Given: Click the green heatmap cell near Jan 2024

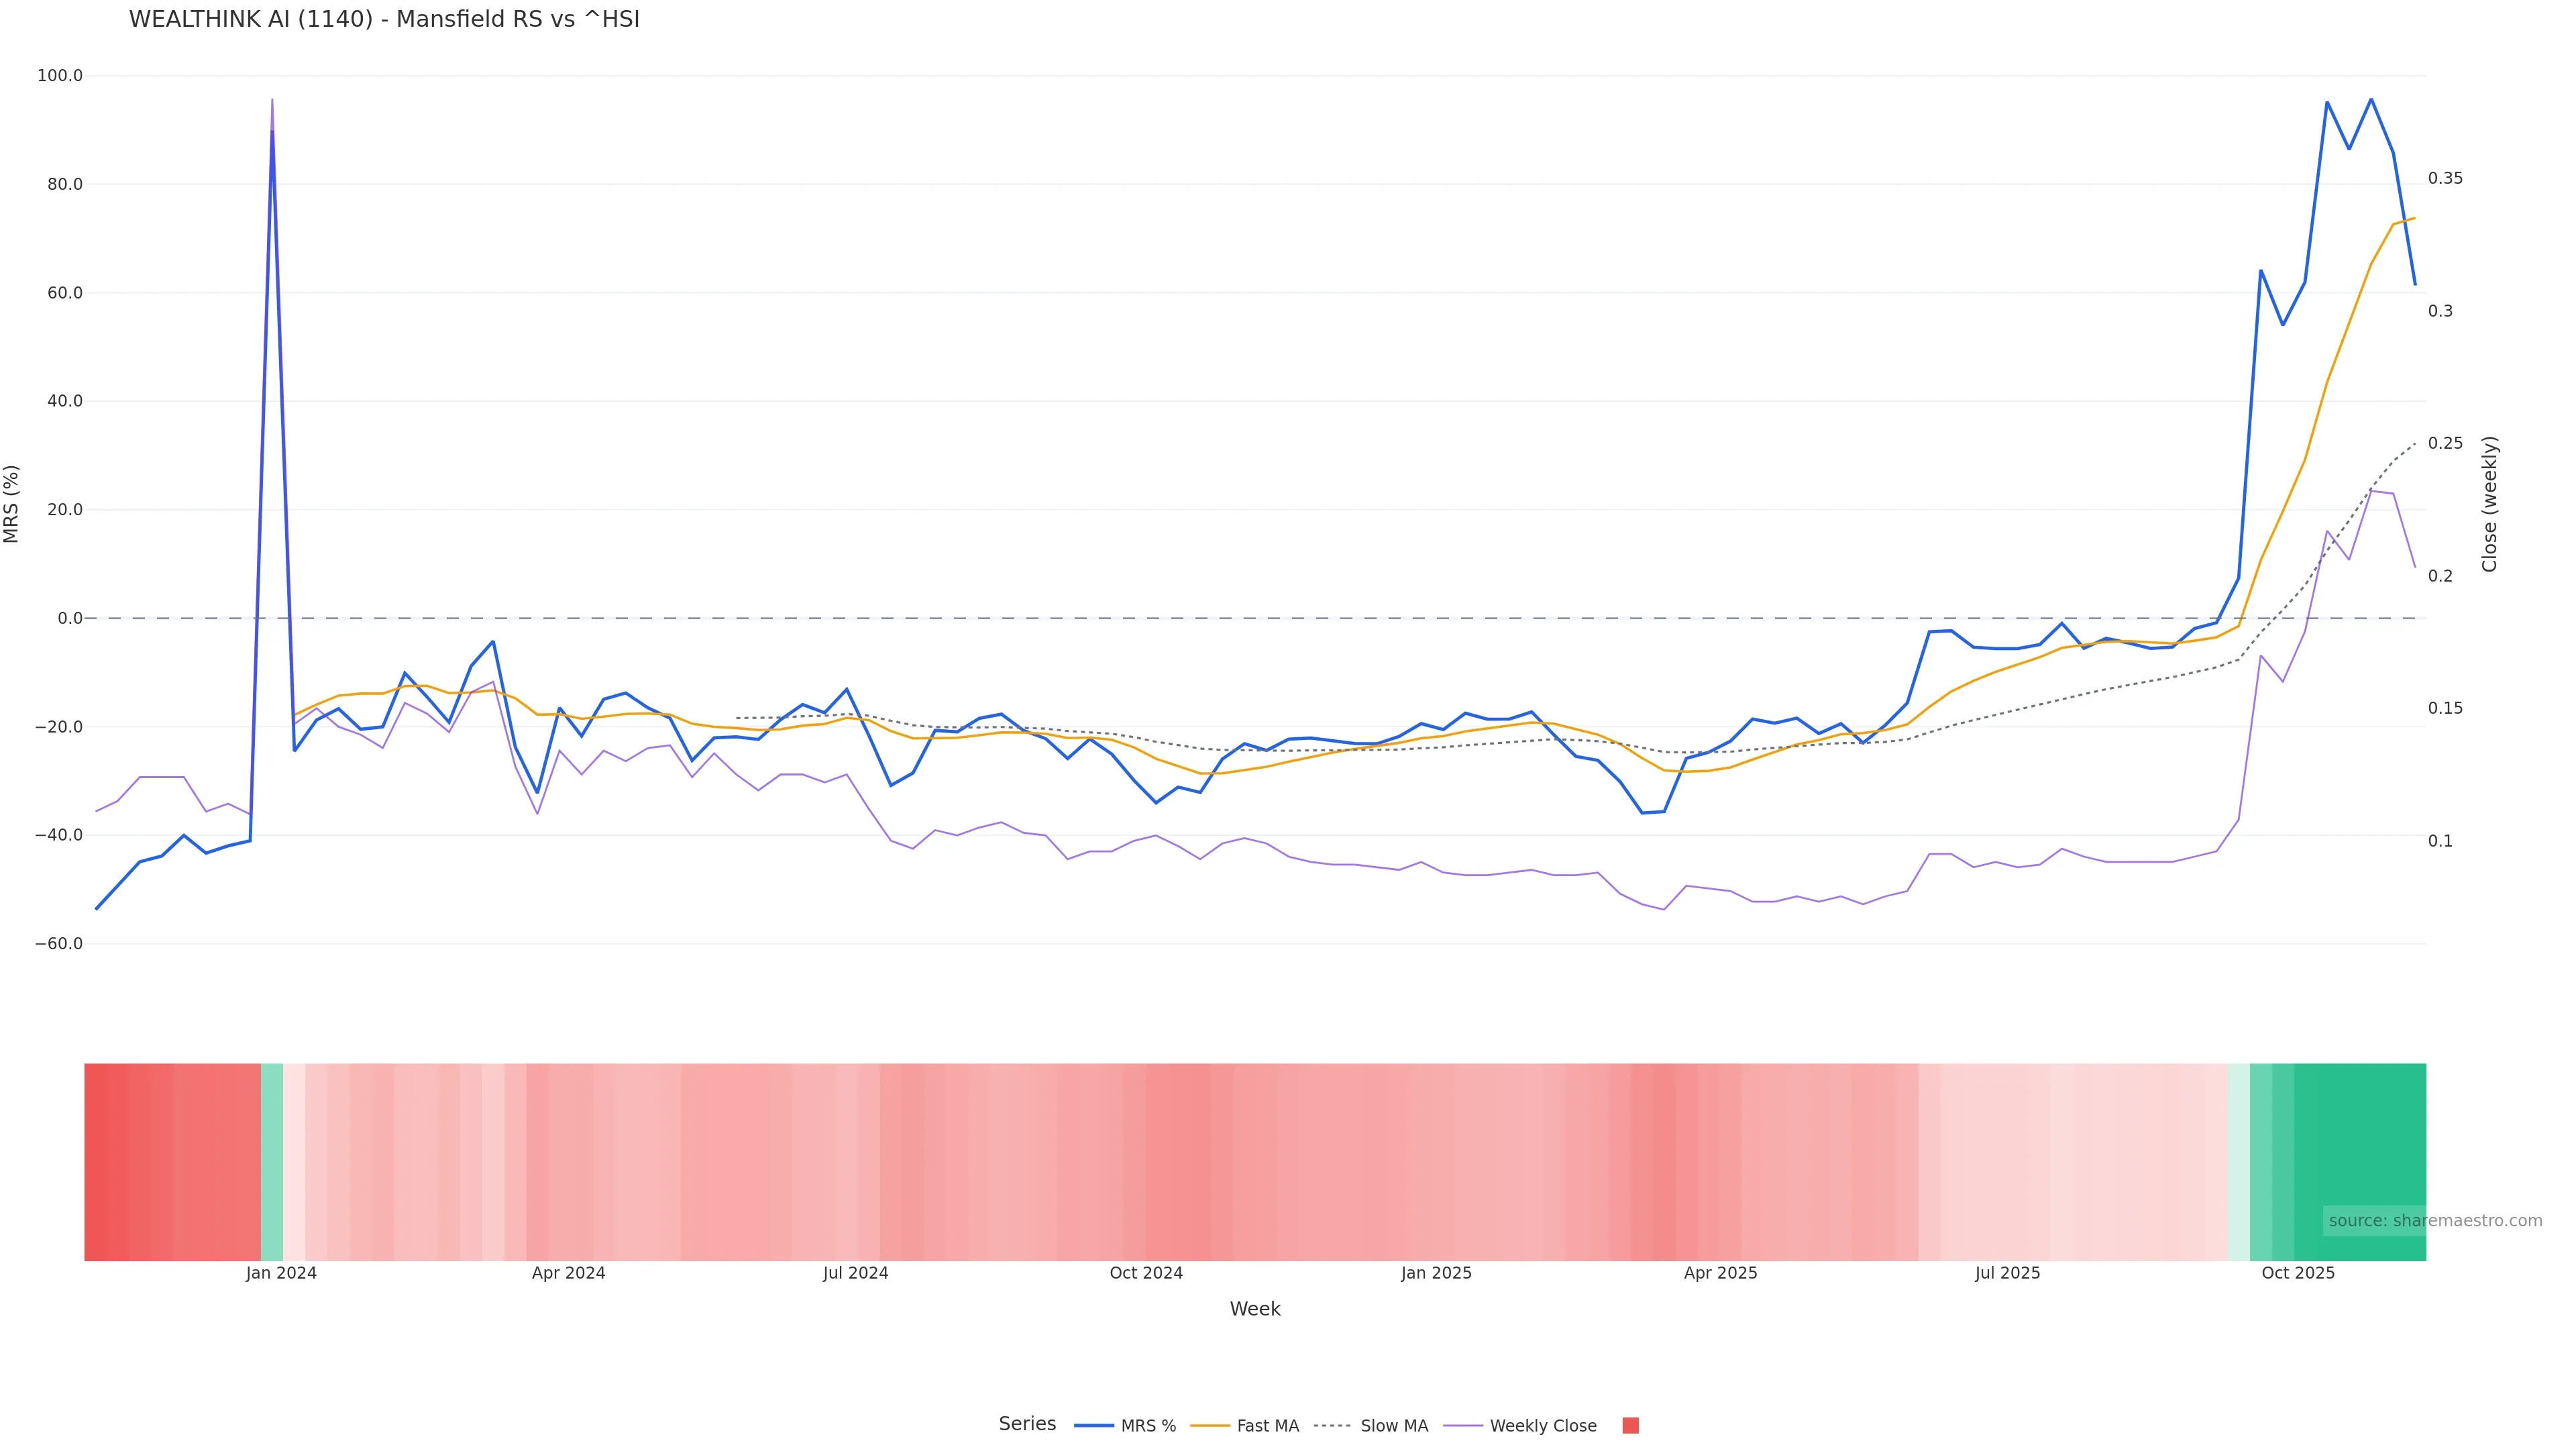Looking at the screenshot, I should 272,1161.
